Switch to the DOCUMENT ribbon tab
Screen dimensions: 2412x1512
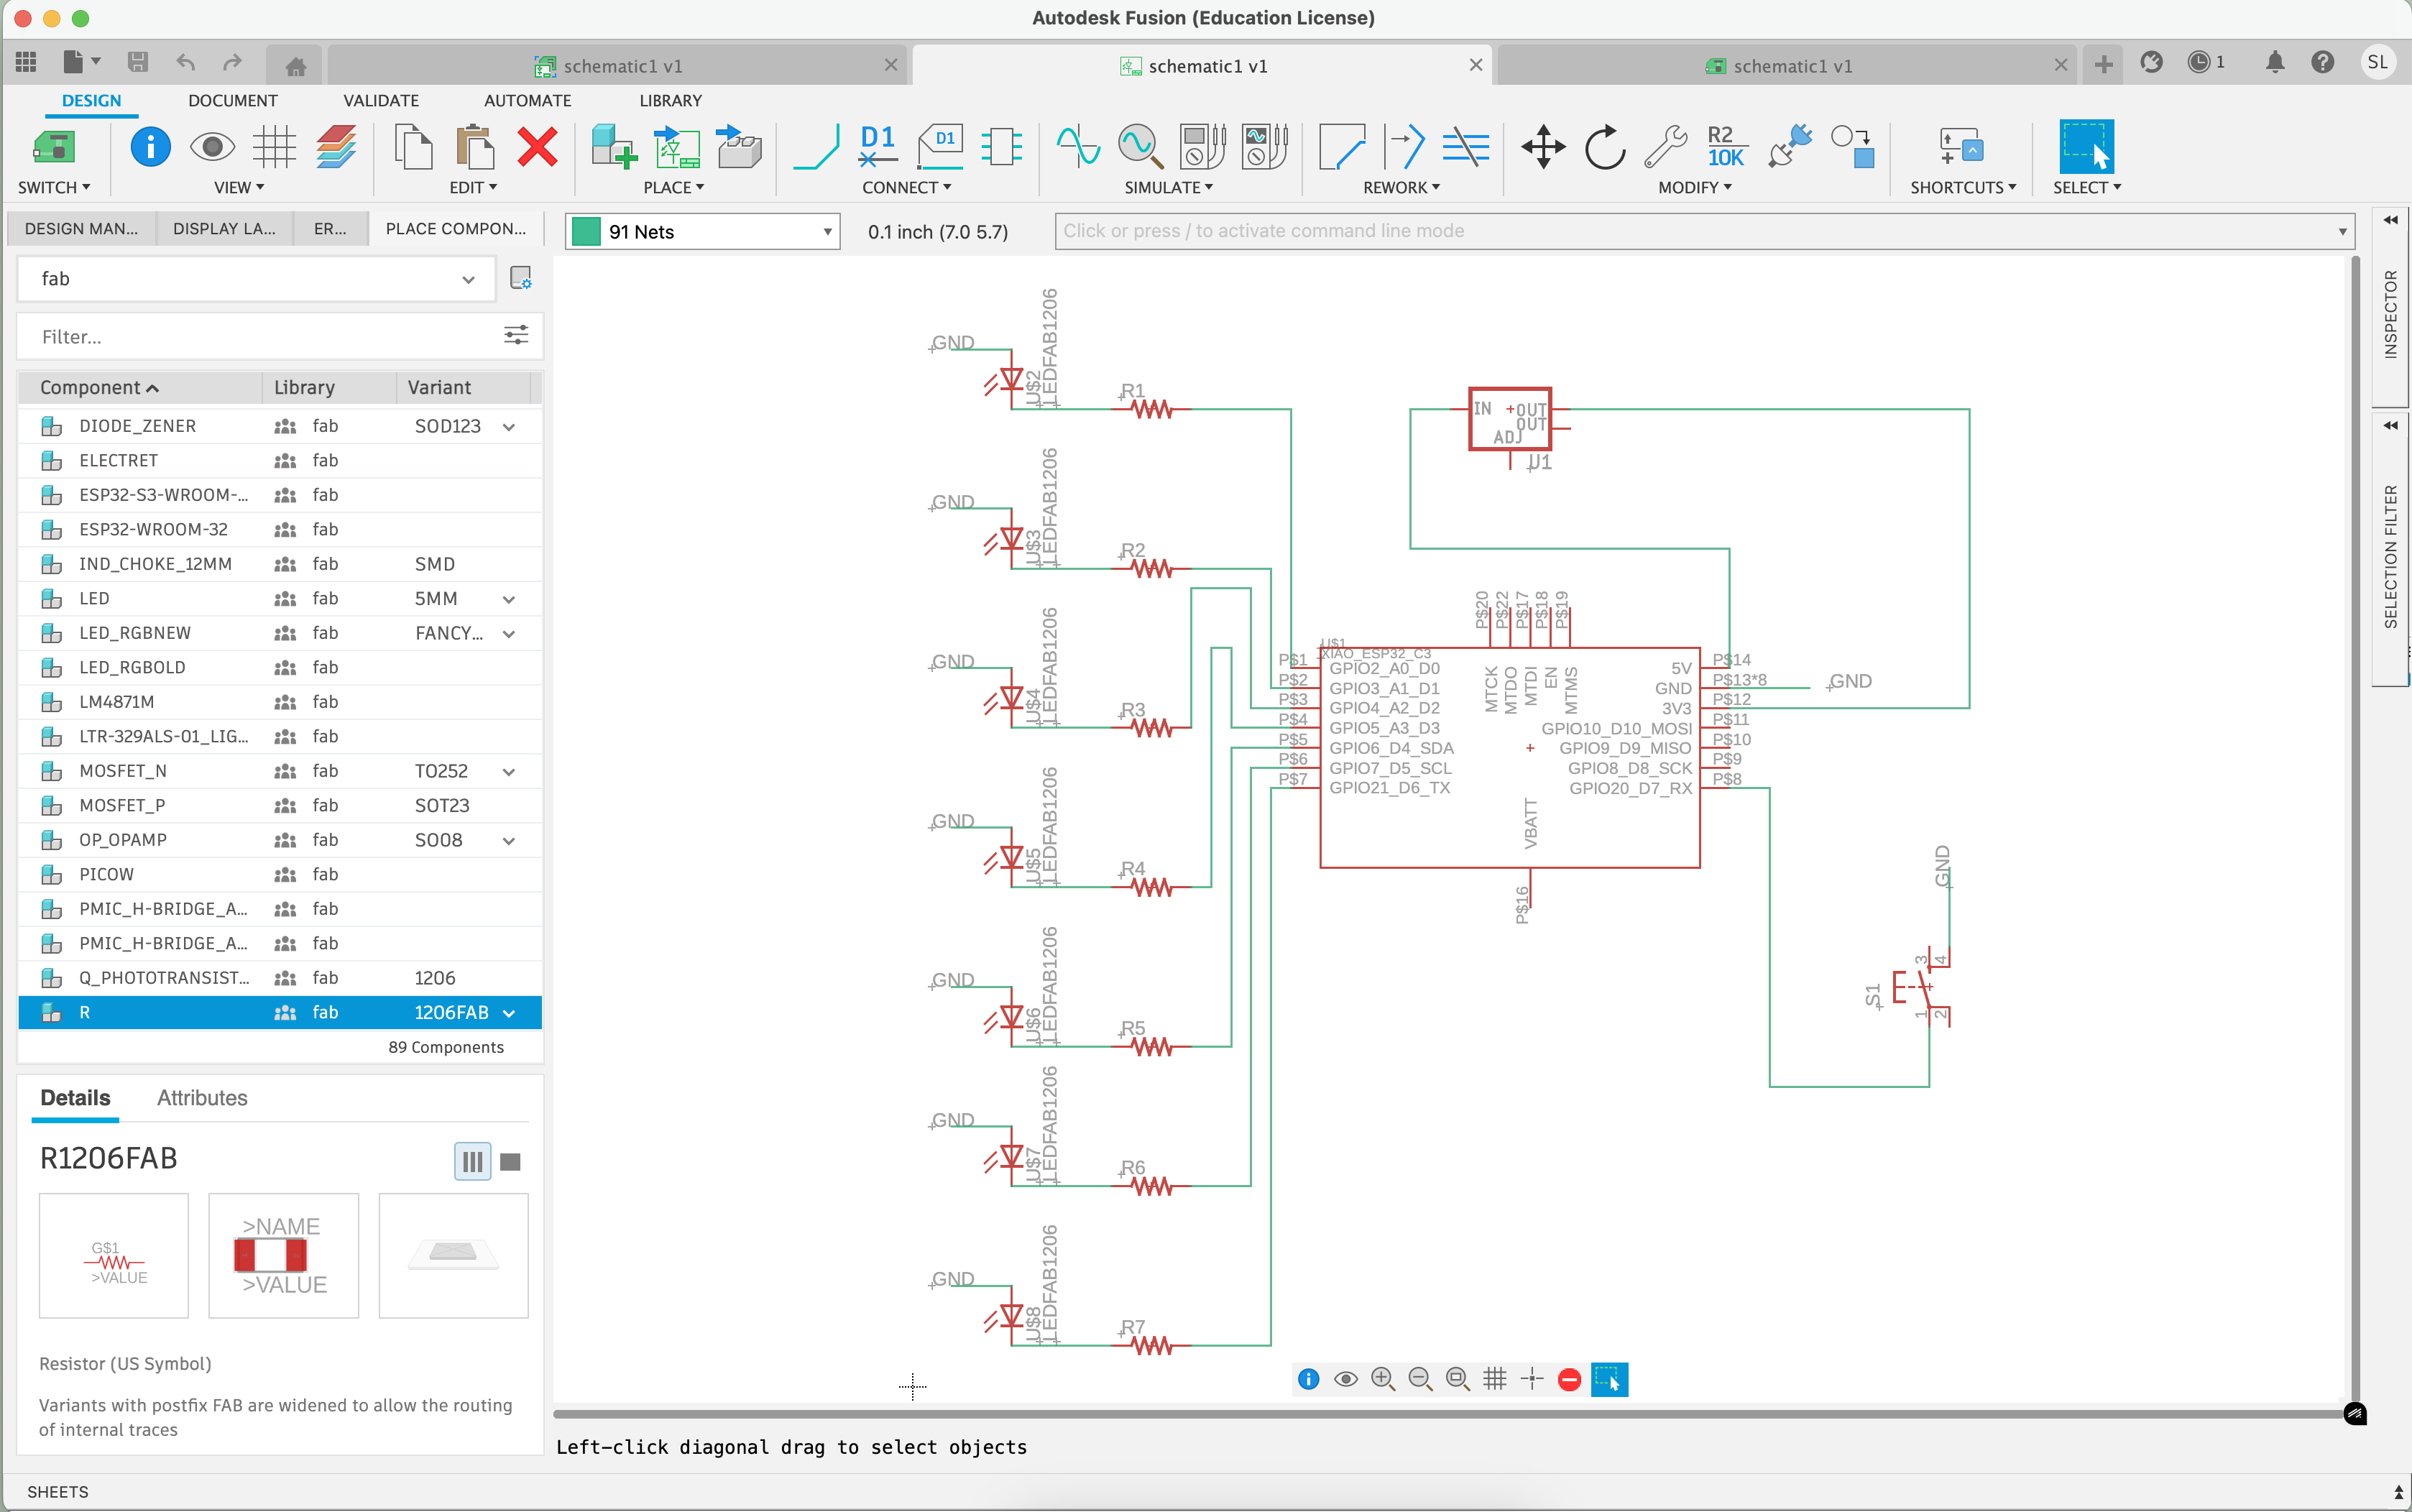(x=232, y=100)
